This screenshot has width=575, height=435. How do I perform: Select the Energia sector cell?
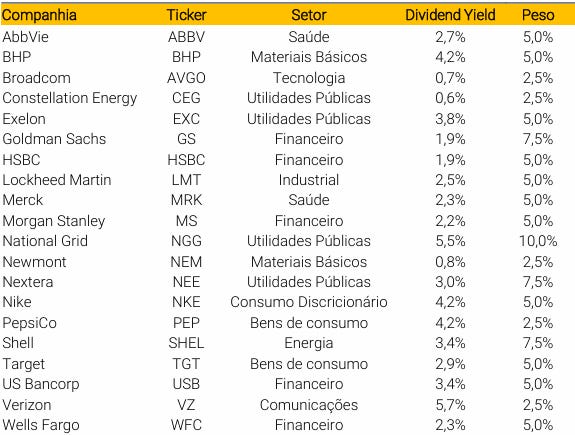coord(309,343)
